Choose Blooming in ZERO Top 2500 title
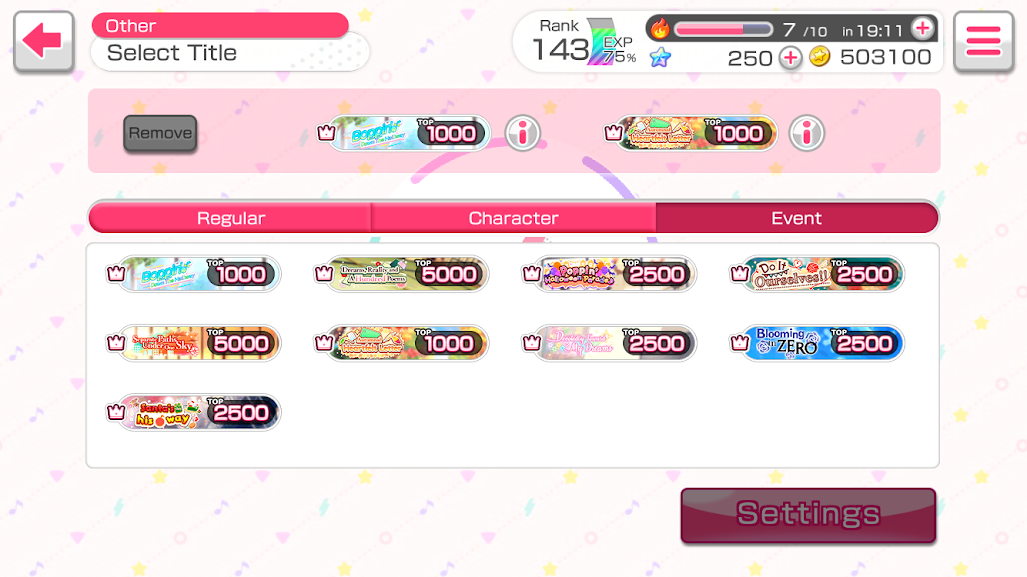Image resolution: width=1027 pixels, height=577 pixels. pos(817,343)
